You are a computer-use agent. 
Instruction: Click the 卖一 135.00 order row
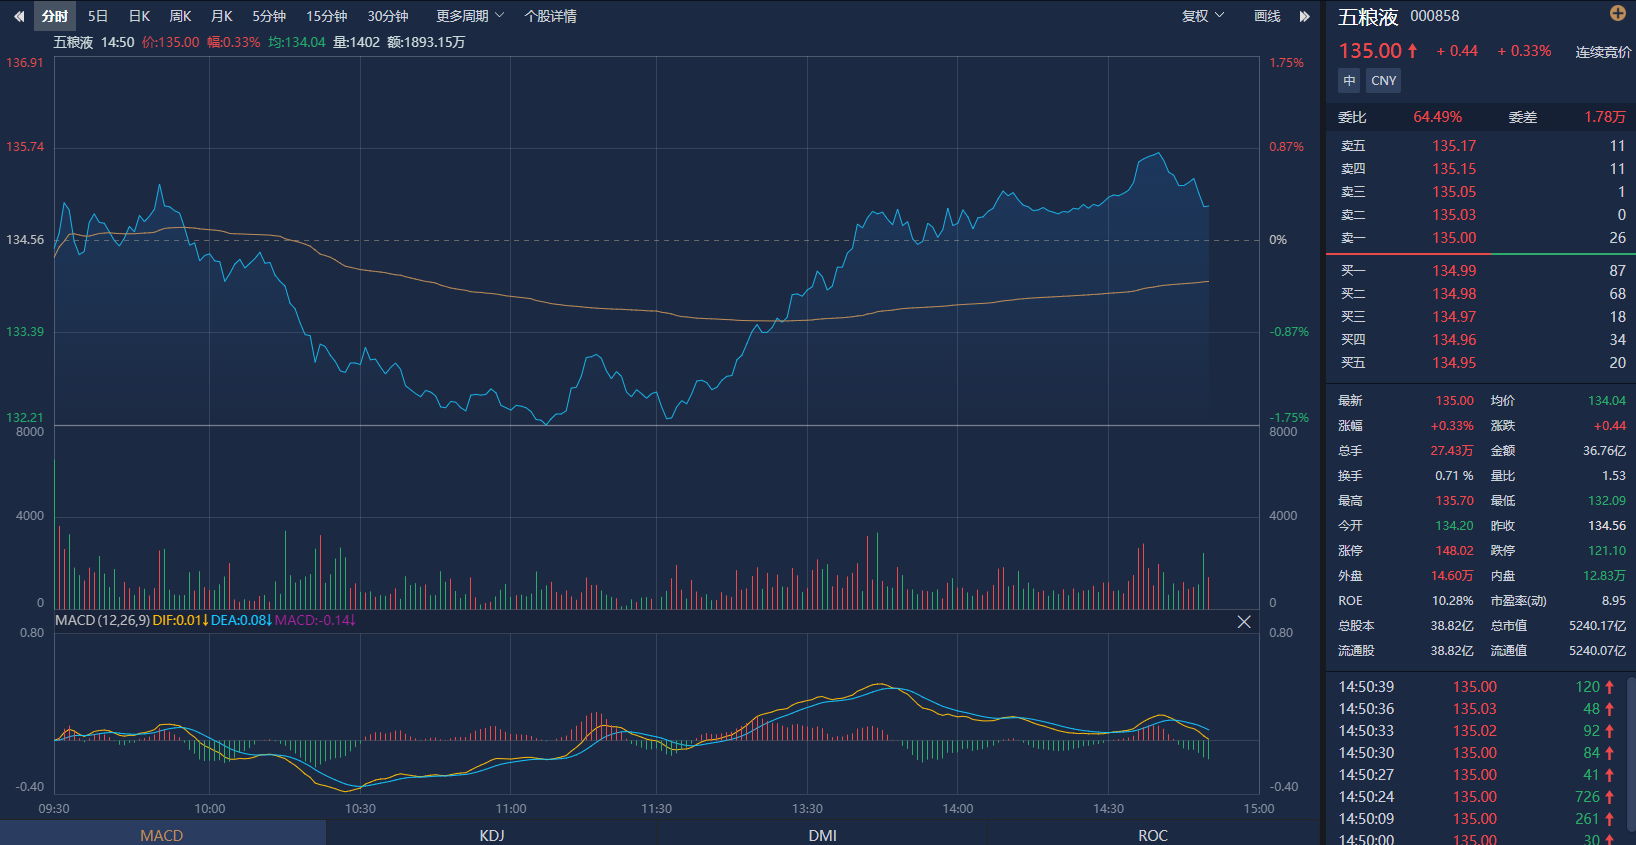(1480, 238)
